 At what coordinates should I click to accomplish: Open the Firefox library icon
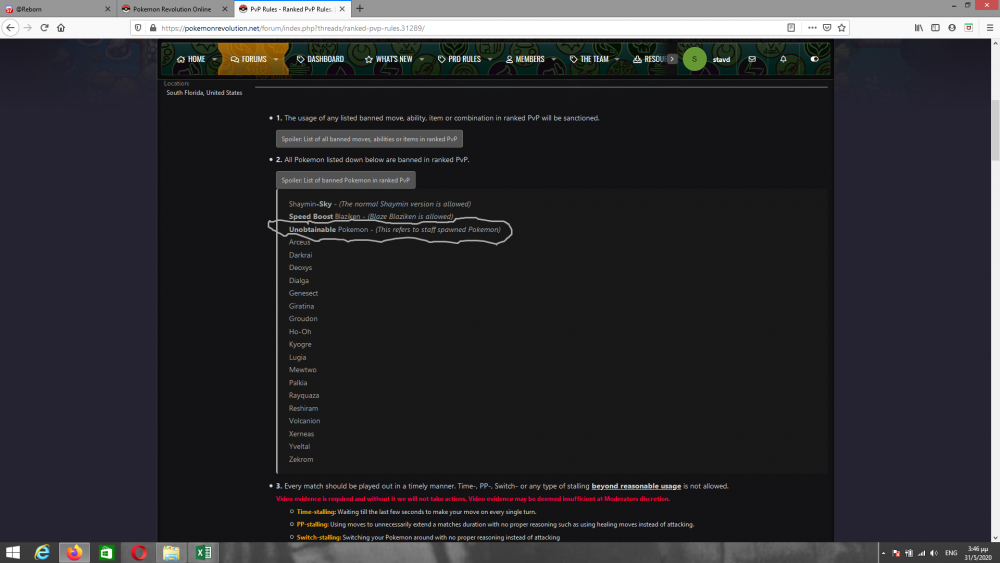click(917, 28)
